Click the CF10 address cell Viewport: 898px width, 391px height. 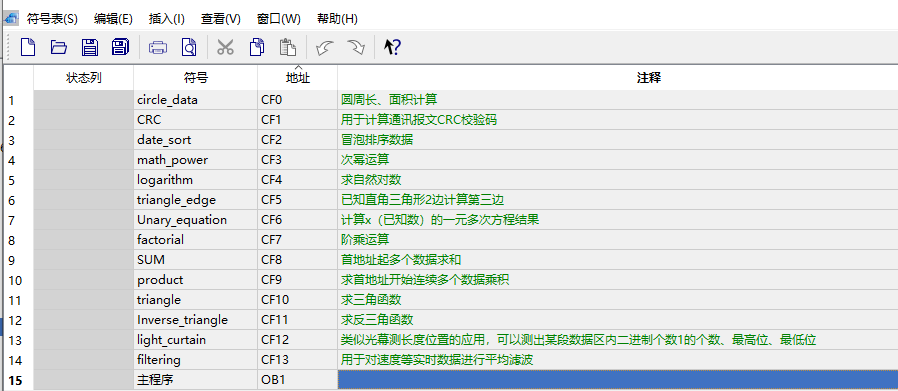(x=297, y=301)
